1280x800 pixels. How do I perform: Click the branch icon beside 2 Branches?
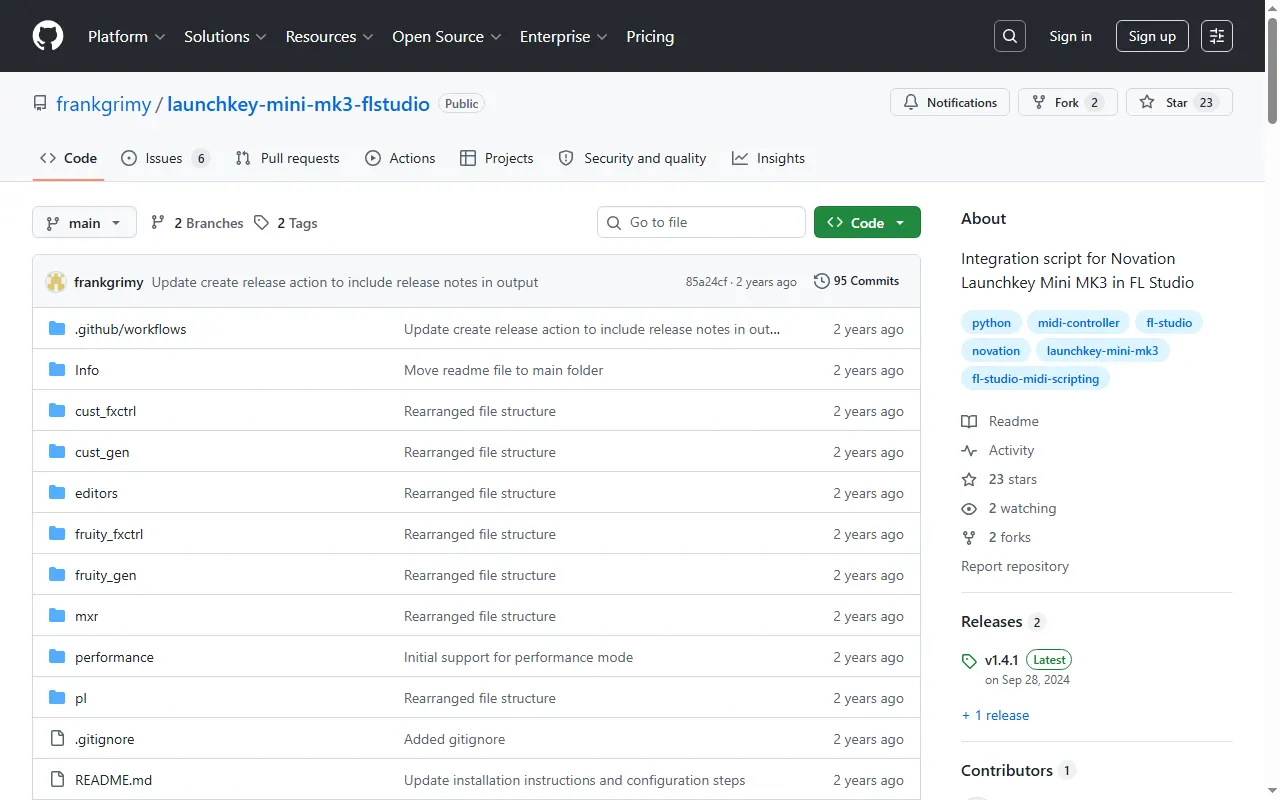pos(158,222)
